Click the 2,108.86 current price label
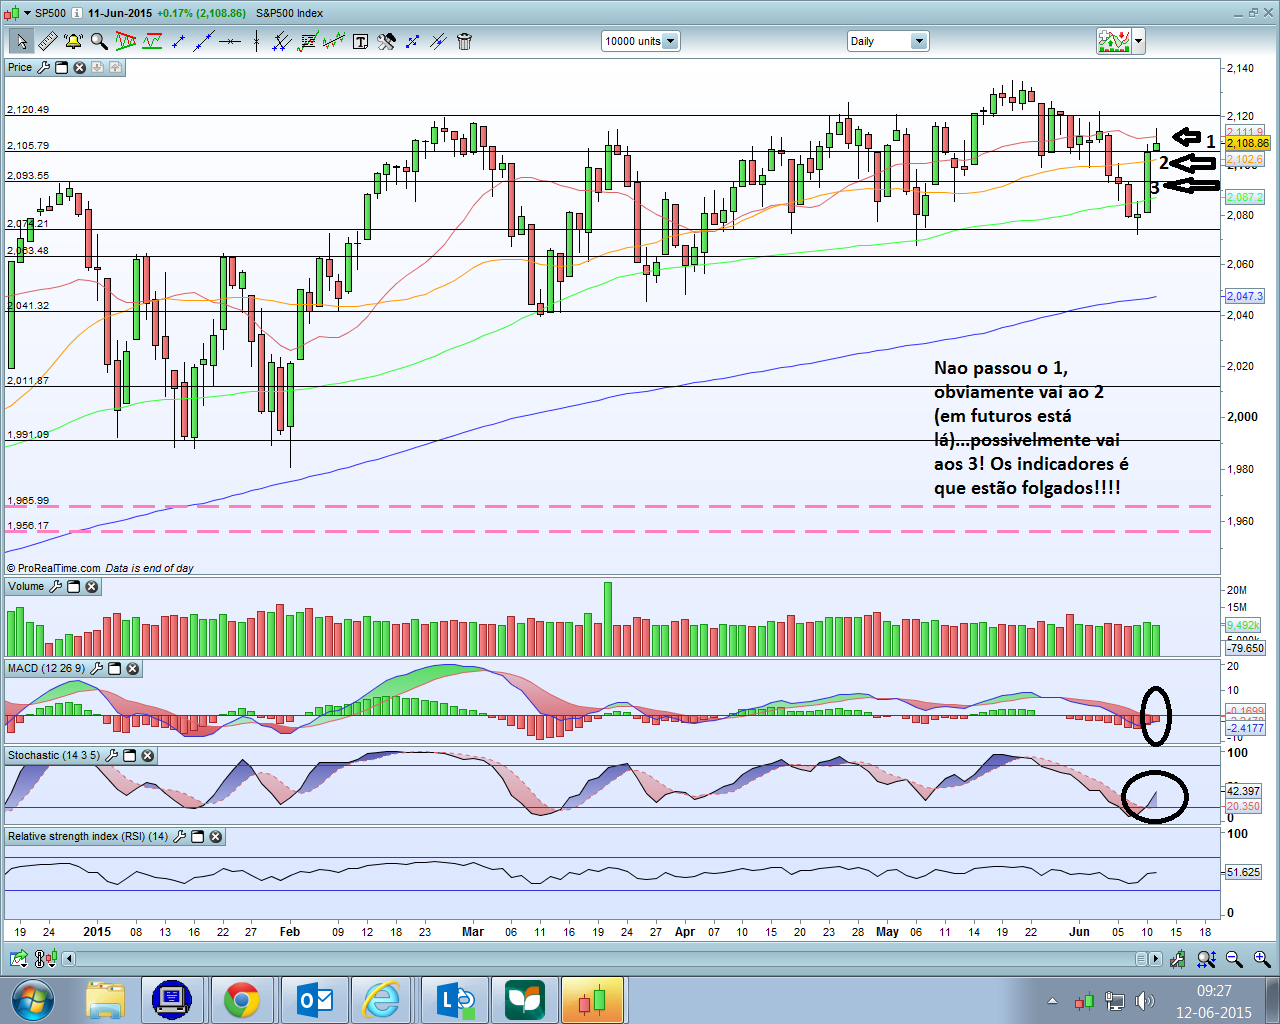The image size is (1280, 1024). pos(1247,143)
